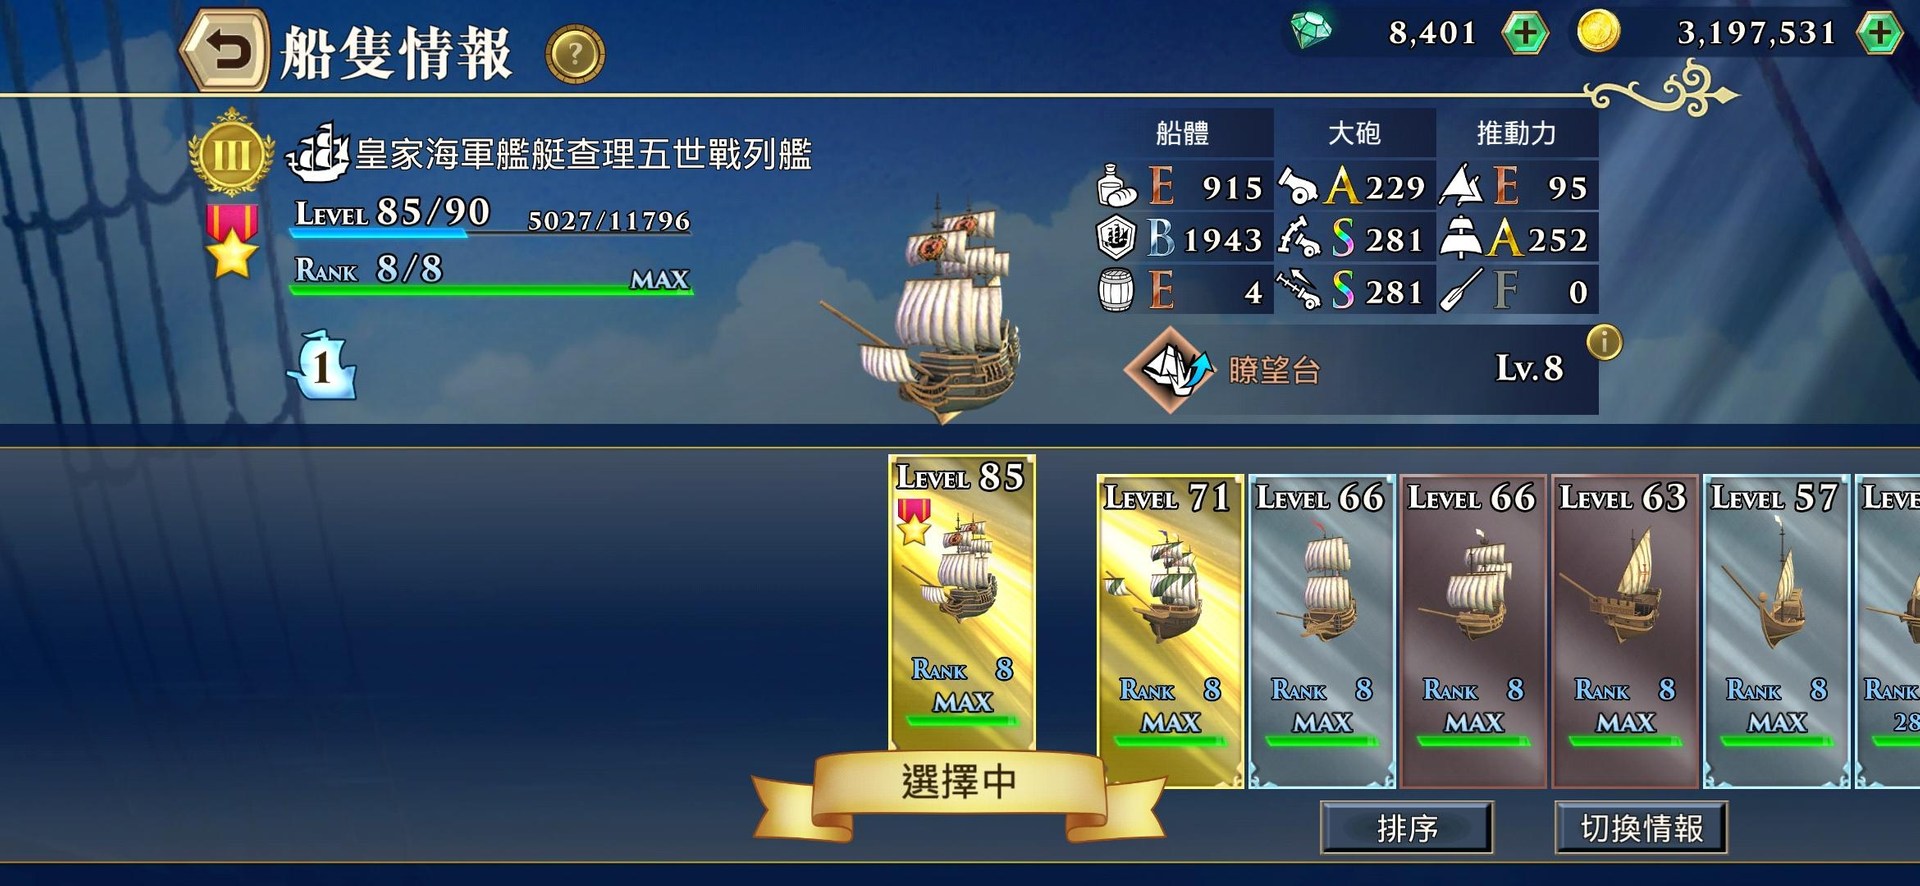Viewport: 1920px width, 886px height.
Task: Tap the 大砲 stats column header
Action: coord(1355,133)
